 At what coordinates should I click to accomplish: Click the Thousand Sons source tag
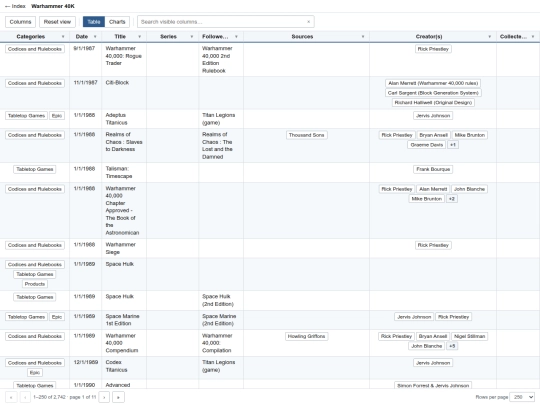pos(307,135)
